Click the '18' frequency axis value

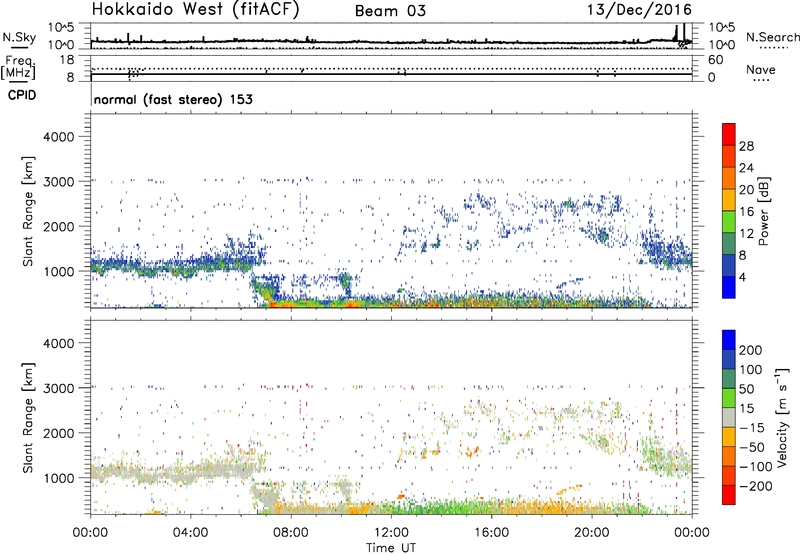67,60
